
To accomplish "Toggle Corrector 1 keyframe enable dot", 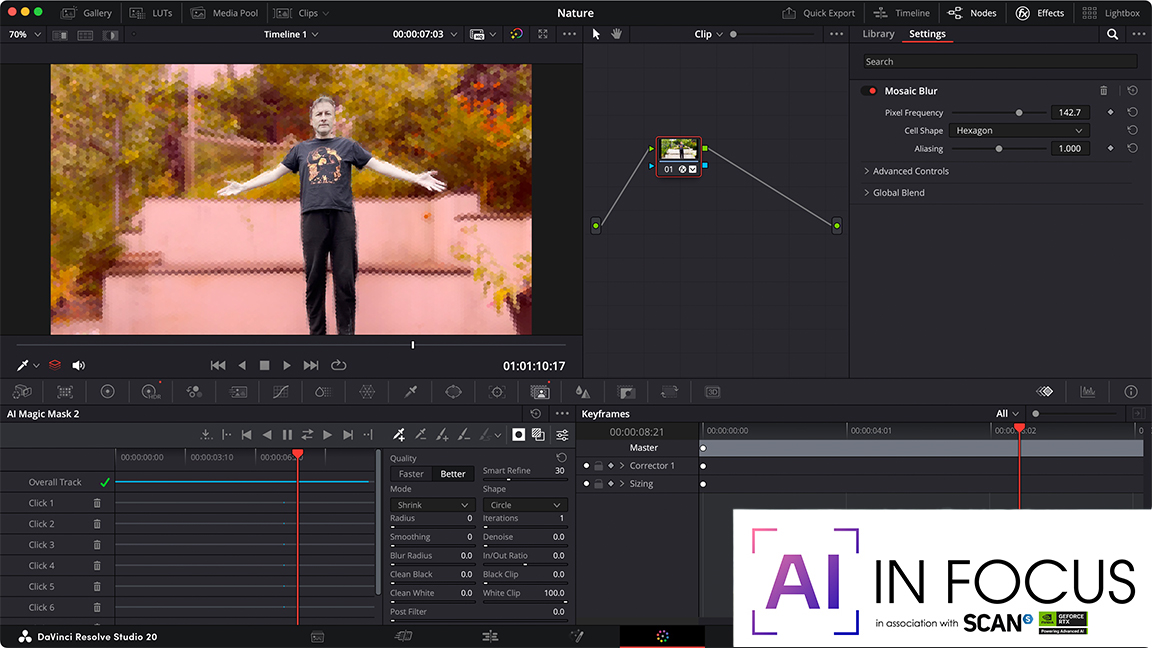I will 586,466.
